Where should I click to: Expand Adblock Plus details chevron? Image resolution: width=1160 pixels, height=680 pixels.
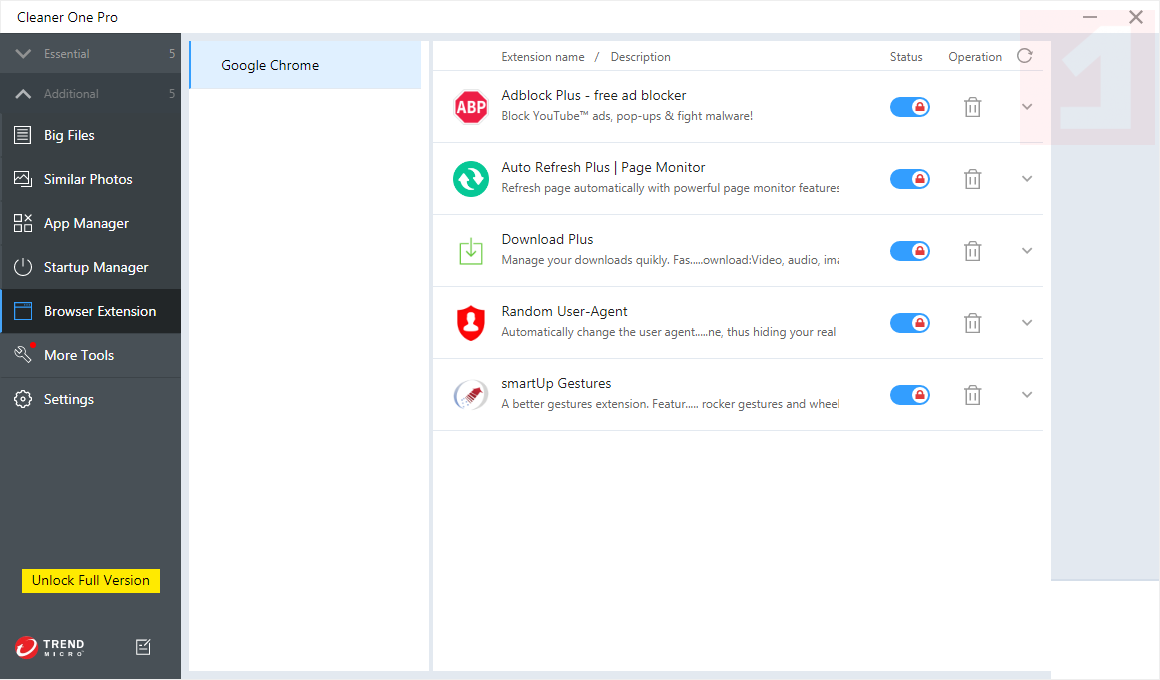pyautogui.click(x=1027, y=107)
